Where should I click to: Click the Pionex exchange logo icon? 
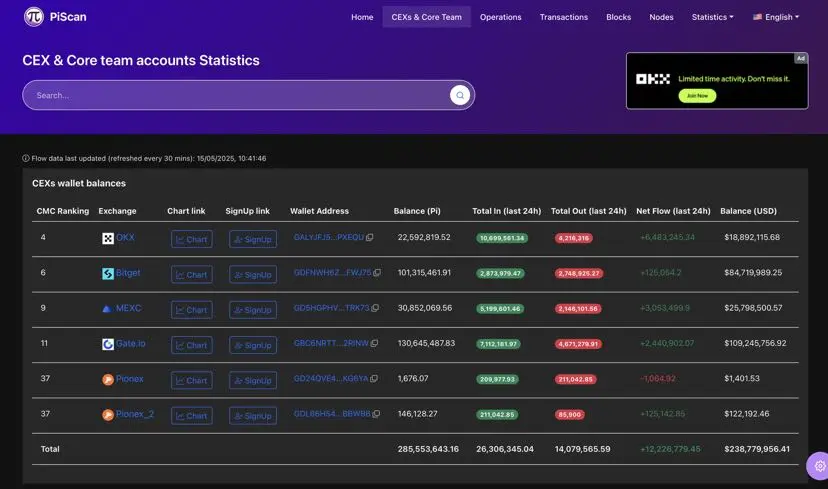pos(108,380)
